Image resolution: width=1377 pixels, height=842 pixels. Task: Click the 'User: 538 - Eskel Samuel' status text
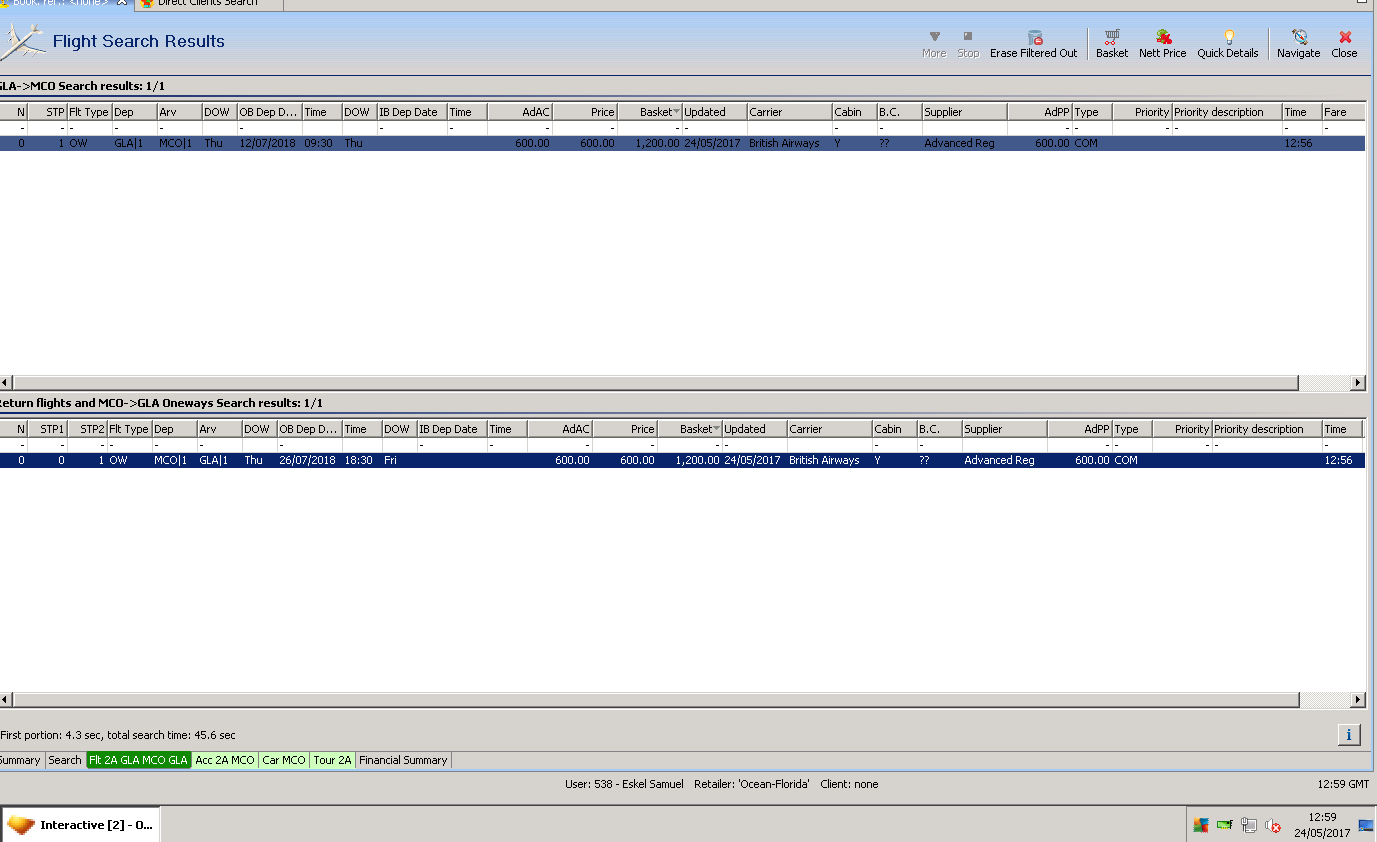coord(625,784)
